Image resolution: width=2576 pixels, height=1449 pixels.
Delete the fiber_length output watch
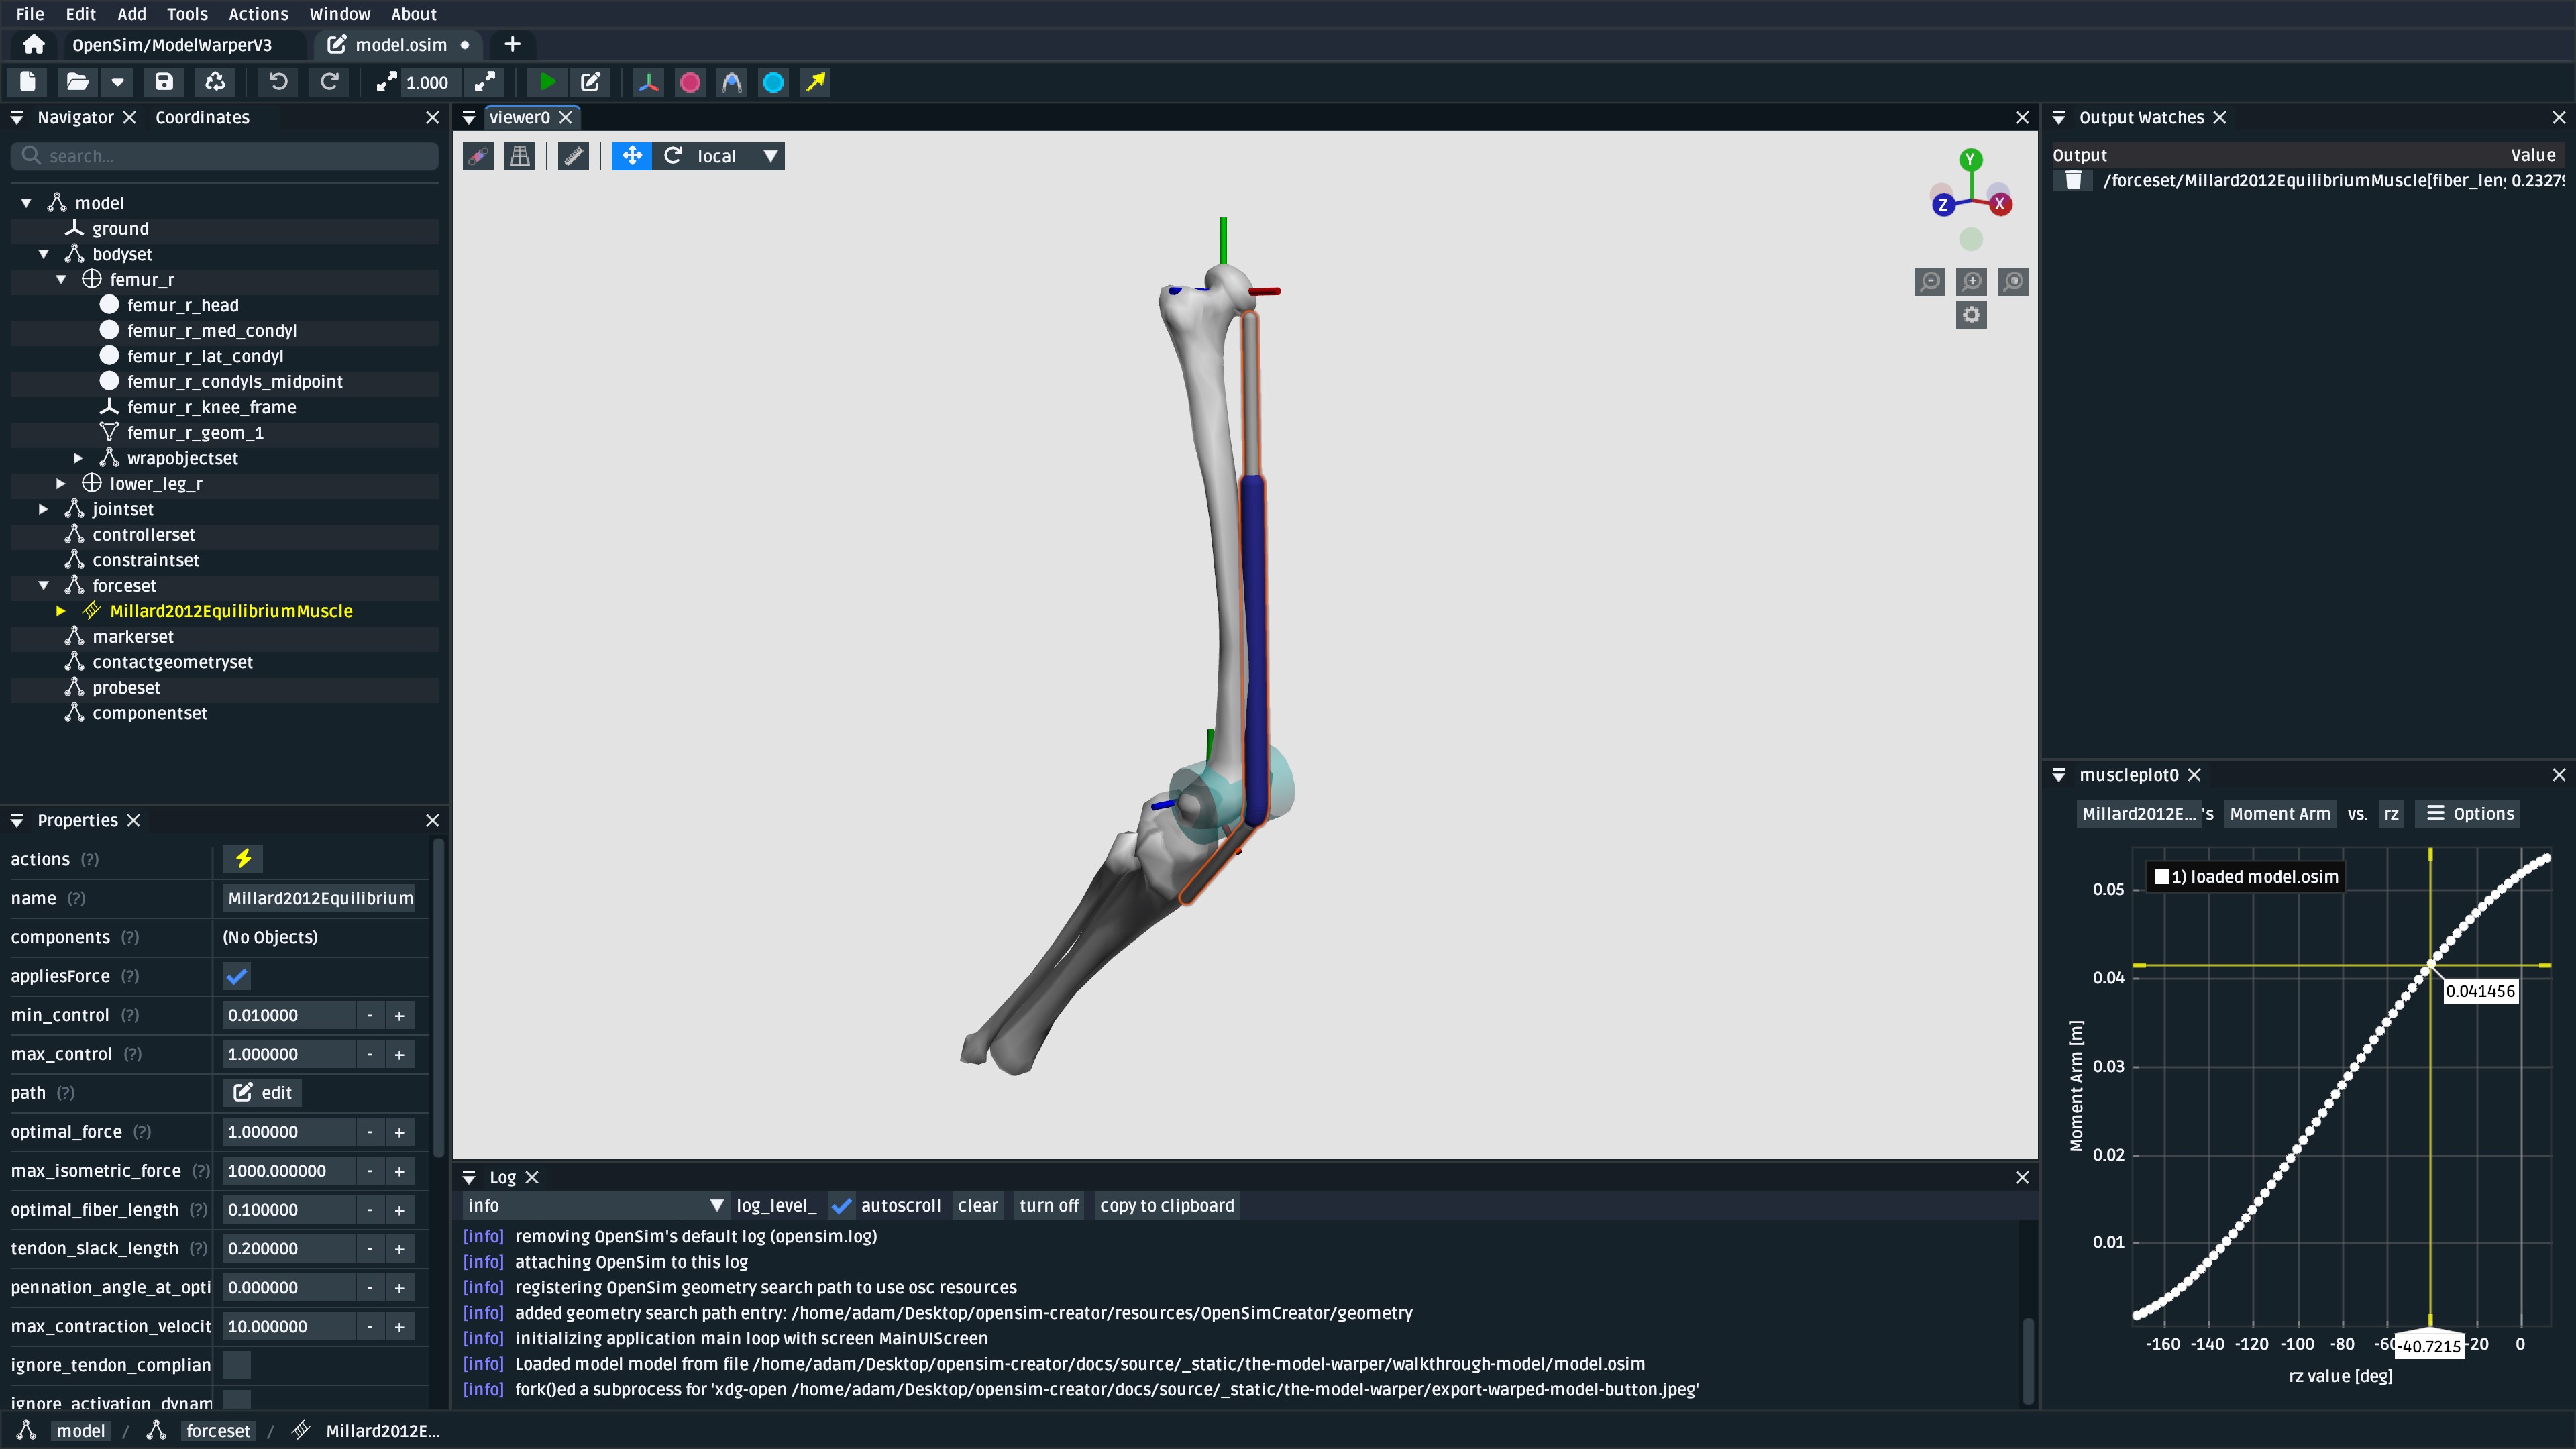point(2073,180)
